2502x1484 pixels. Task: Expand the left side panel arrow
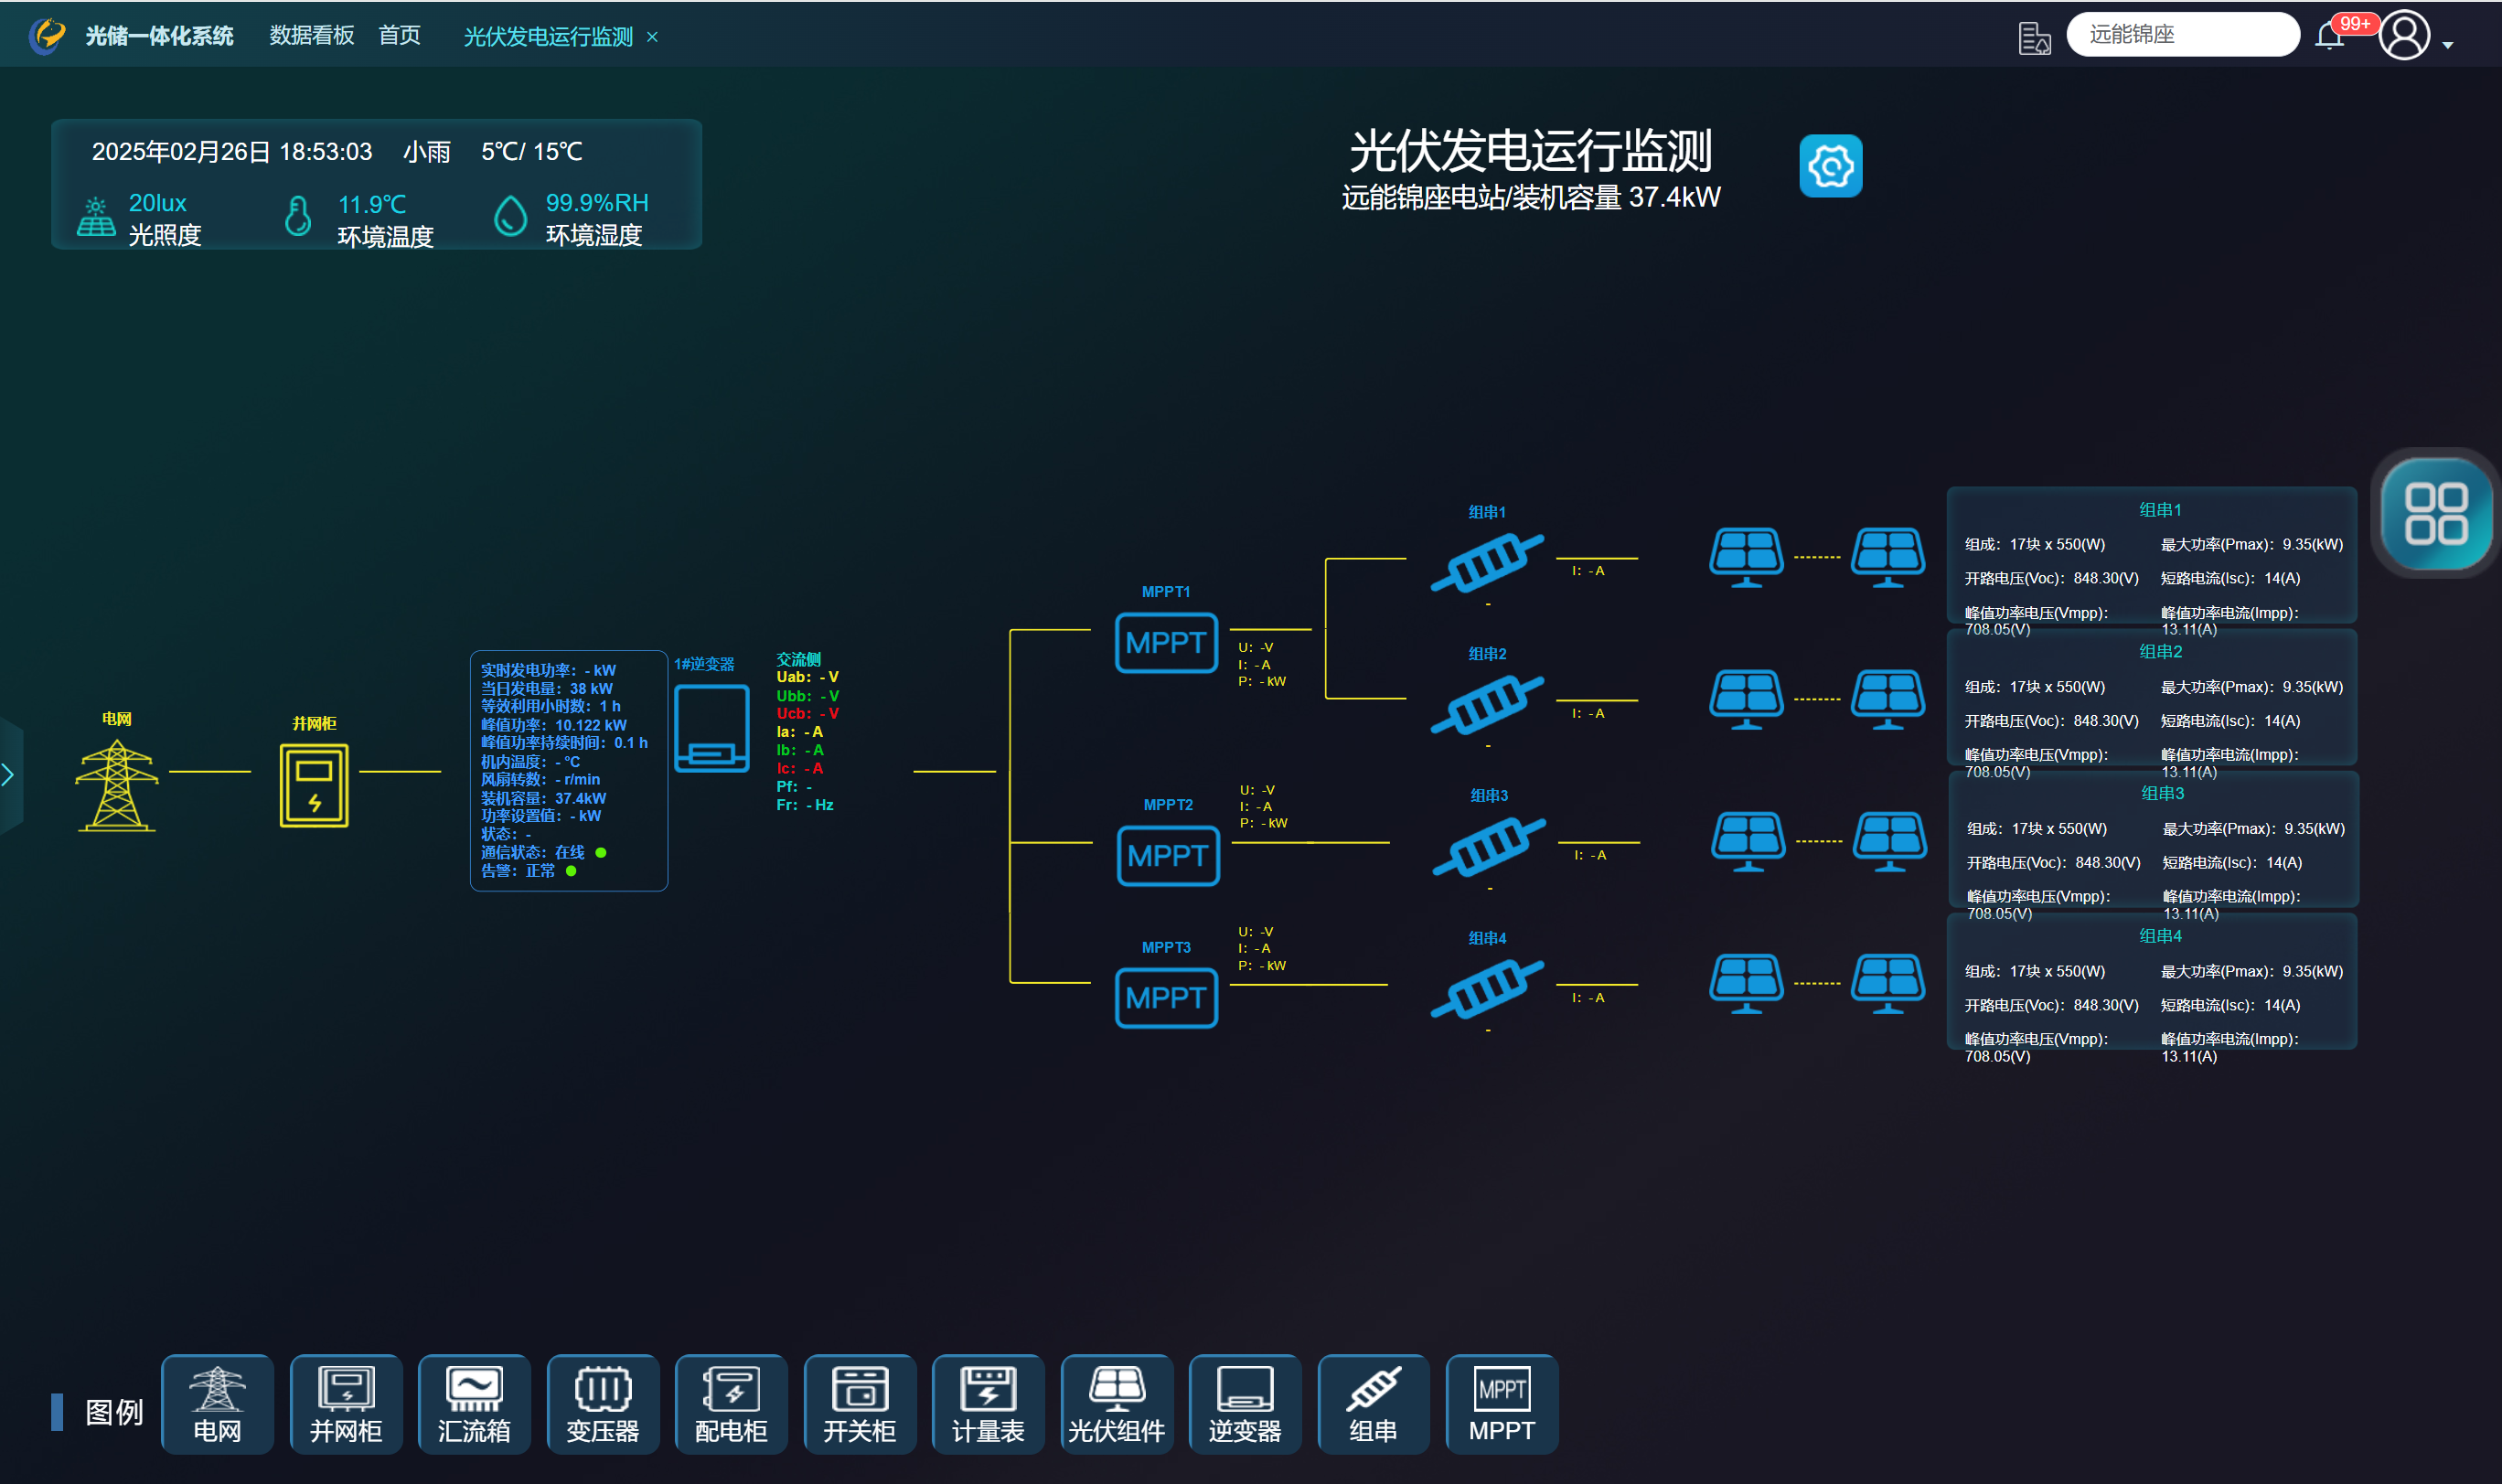tap(8, 775)
